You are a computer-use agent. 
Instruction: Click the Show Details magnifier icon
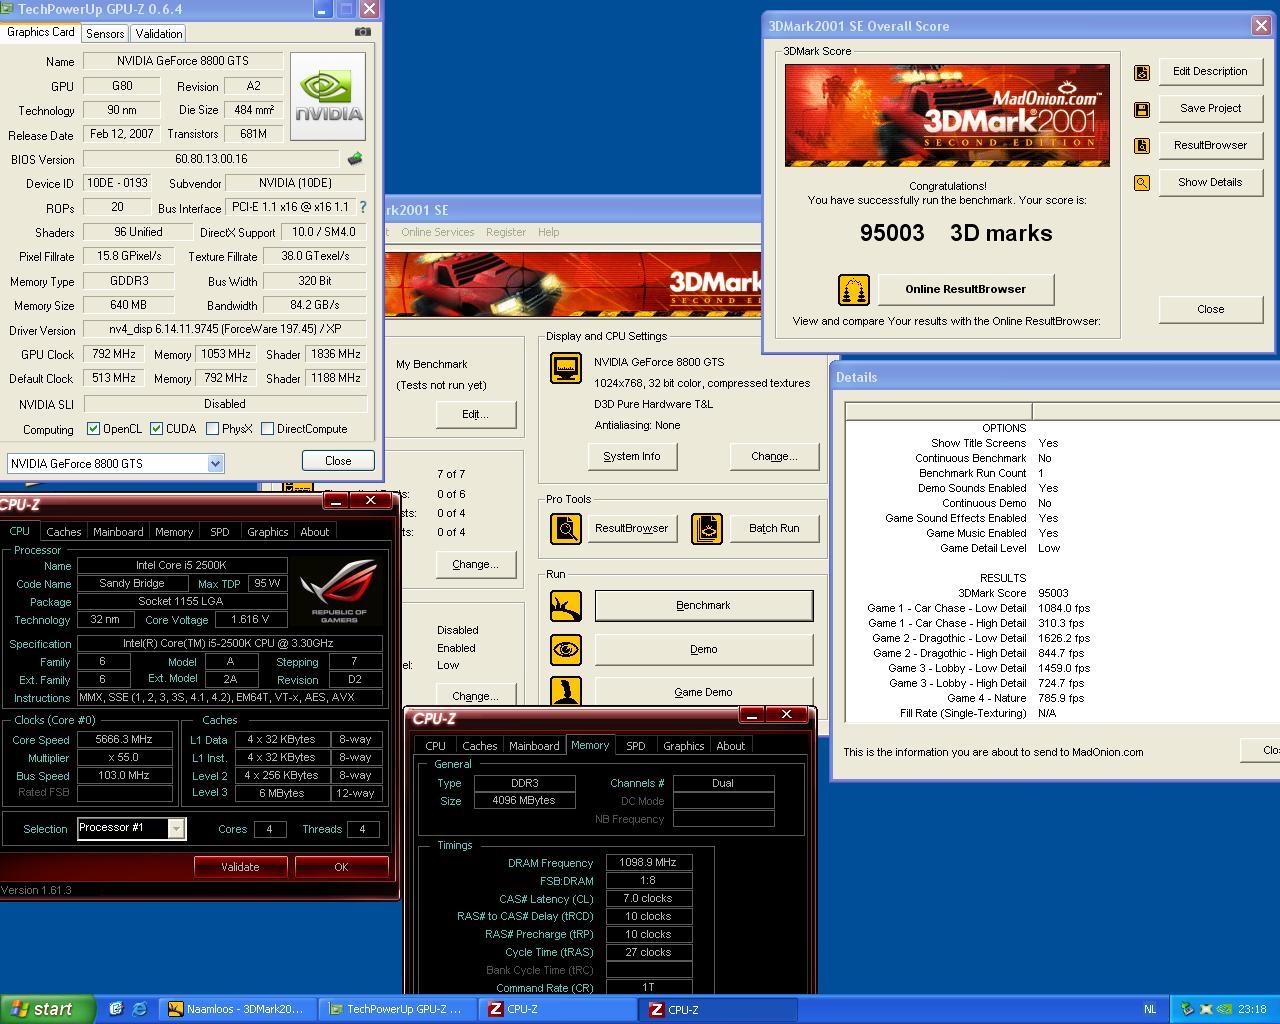click(x=1141, y=183)
